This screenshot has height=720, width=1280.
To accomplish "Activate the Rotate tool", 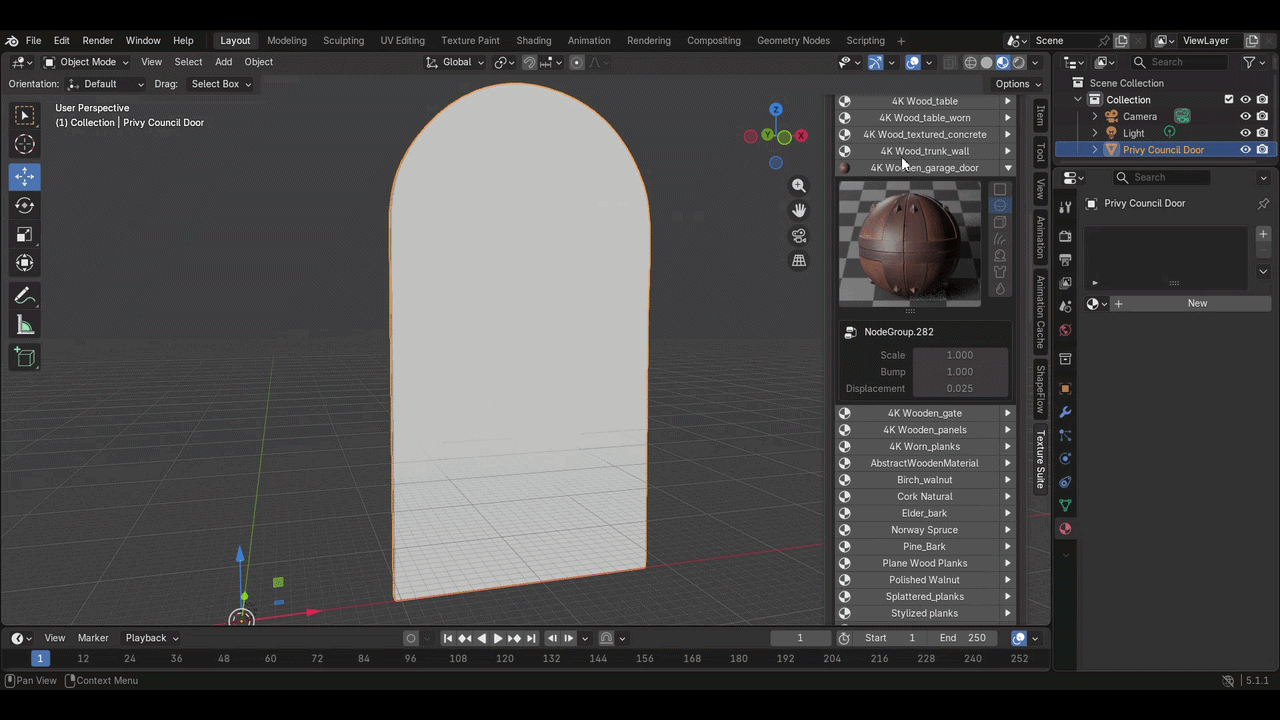I will [x=25, y=206].
